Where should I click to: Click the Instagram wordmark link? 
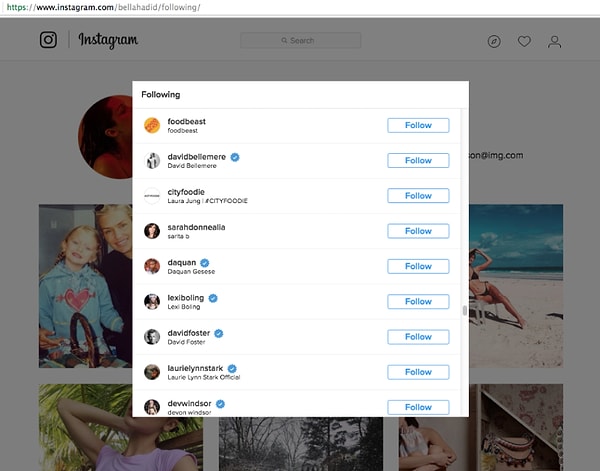point(108,40)
